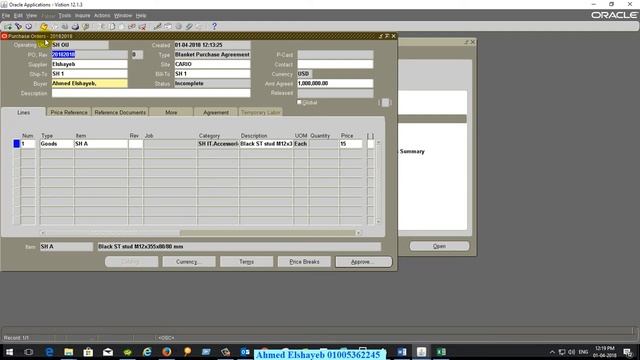Click the lines vertical scrollbar down arrow
Image resolution: width=640 pixels, height=360 pixels.
[379, 221]
